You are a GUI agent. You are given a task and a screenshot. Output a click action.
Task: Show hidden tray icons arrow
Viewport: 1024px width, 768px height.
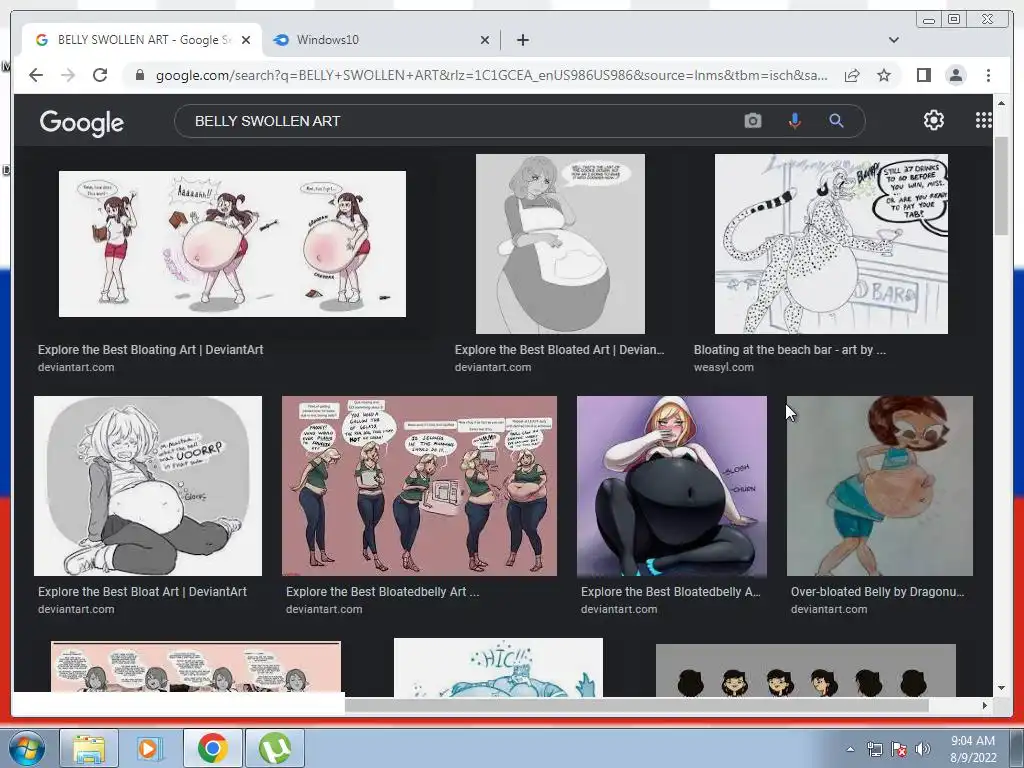[x=850, y=749]
